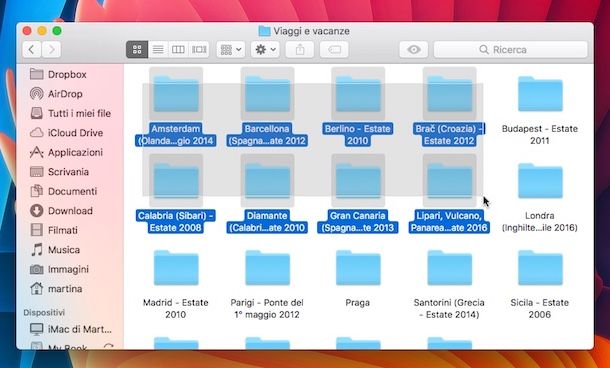Screen dimensions: 610x368
Task: Select the Parigi - Ponte del 1° maggio folder
Action: pyautogui.click(x=267, y=268)
